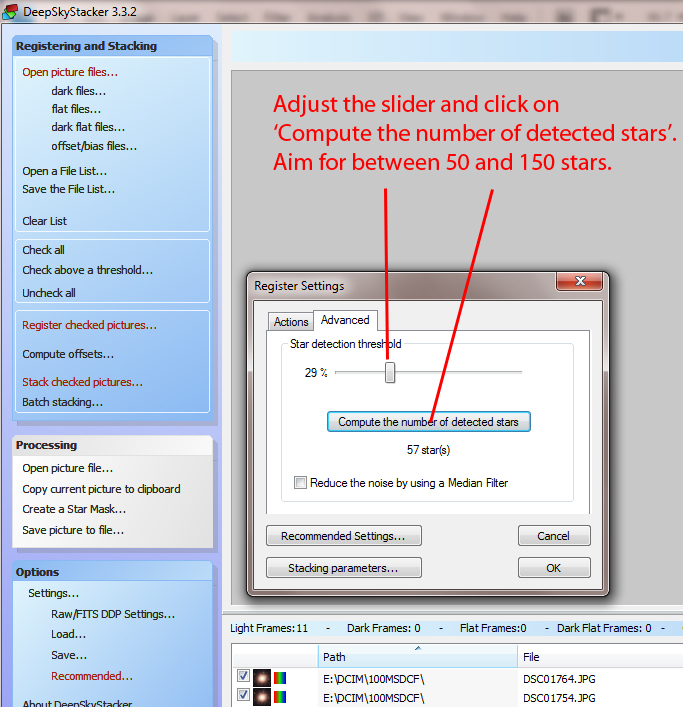Open Batch stacking
683x707 pixels.
tap(63, 402)
